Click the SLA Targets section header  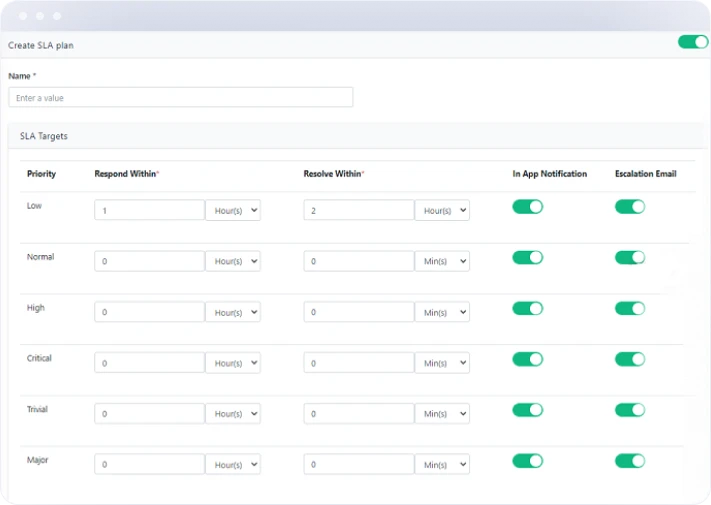click(x=44, y=135)
